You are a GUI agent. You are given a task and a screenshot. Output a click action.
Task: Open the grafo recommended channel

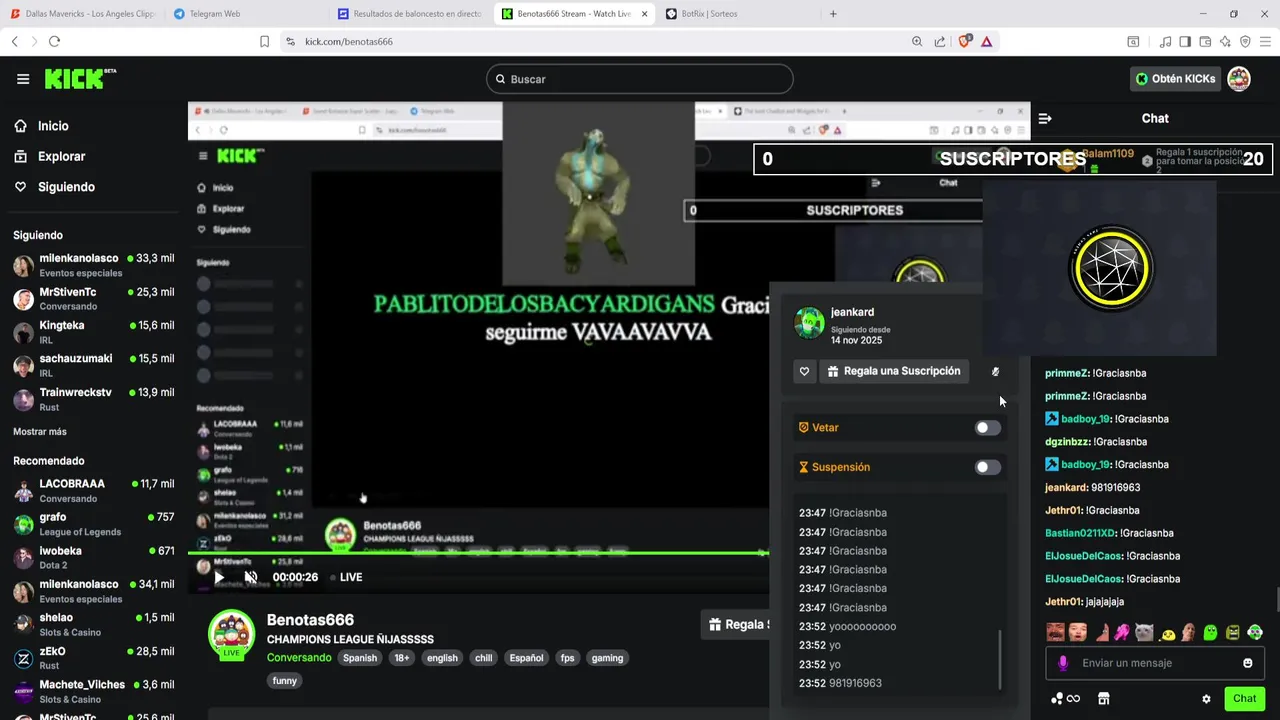click(x=94, y=524)
